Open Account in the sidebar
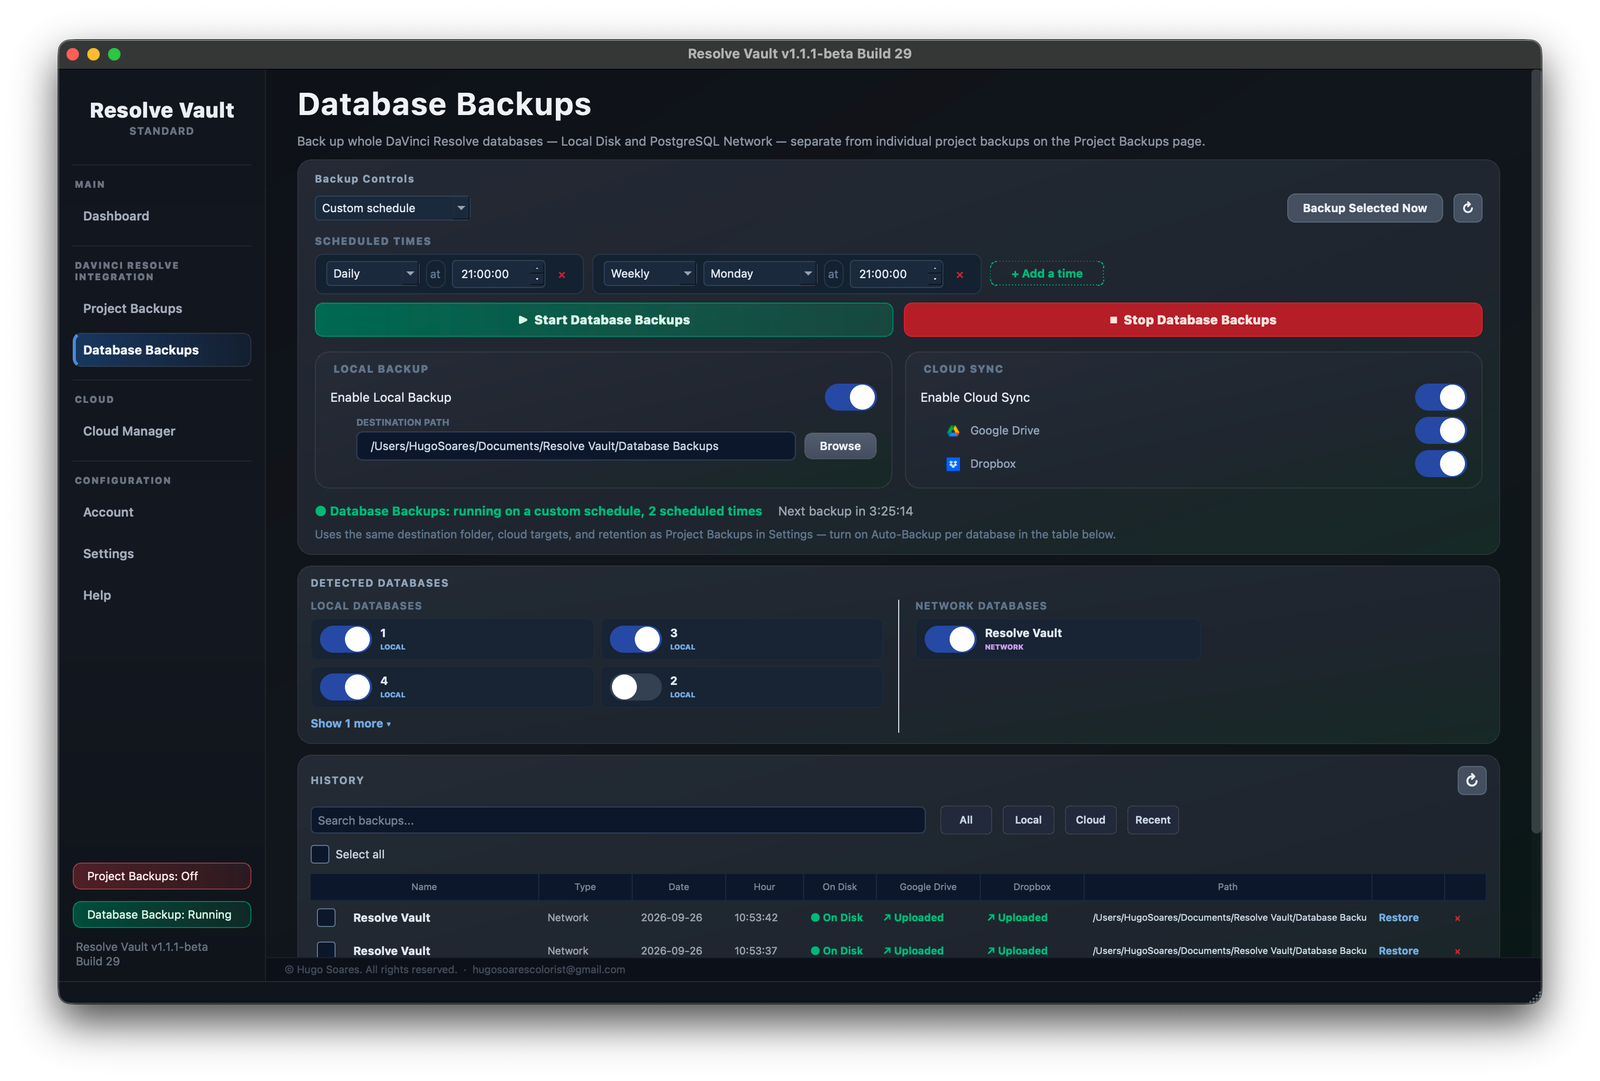The height and width of the screenshot is (1081, 1600). (162, 512)
